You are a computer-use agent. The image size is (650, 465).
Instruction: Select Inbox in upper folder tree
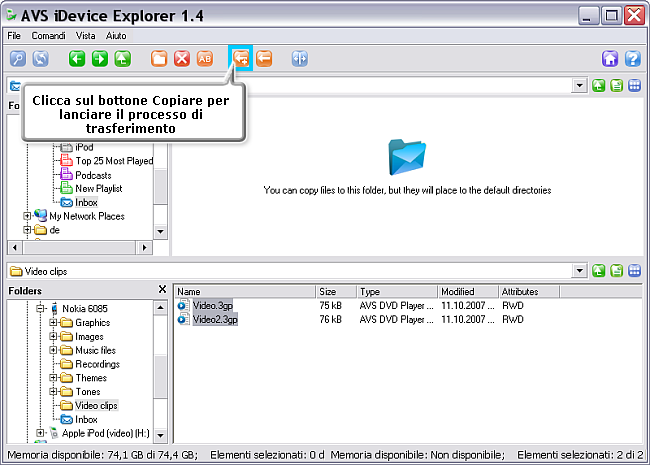[86, 202]
